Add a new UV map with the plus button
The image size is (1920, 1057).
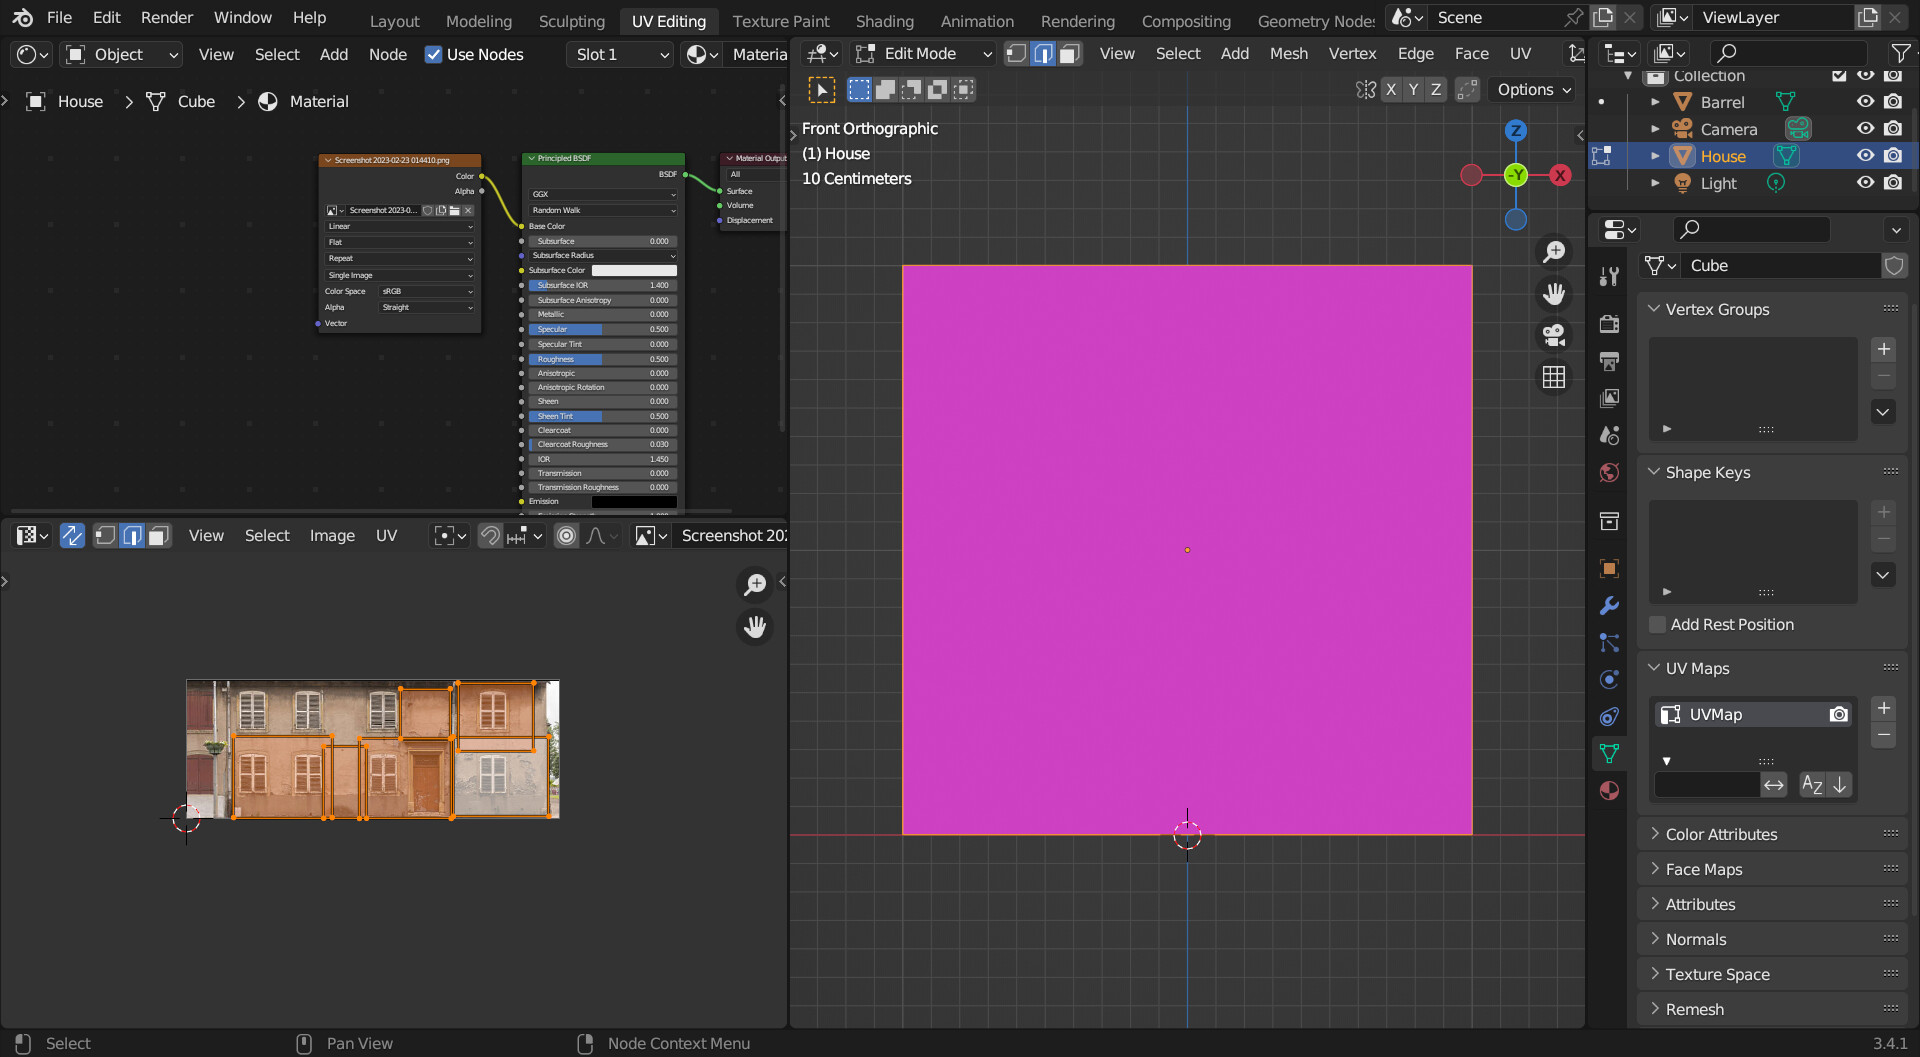(x=1884, y=707)
